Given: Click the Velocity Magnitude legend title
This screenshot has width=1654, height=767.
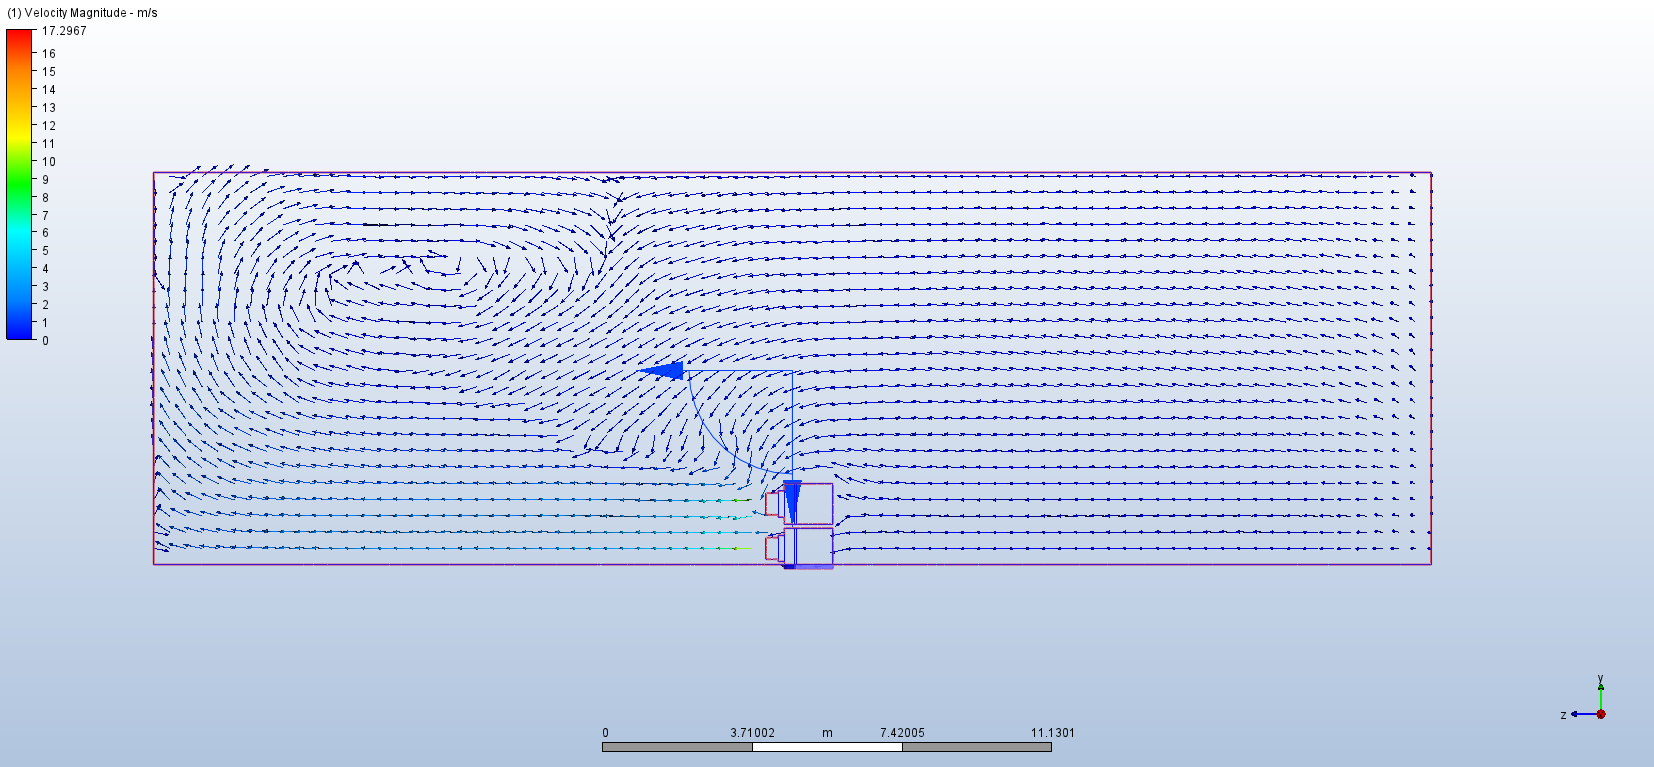Looking at the screenshot, I should pos(83,13).
